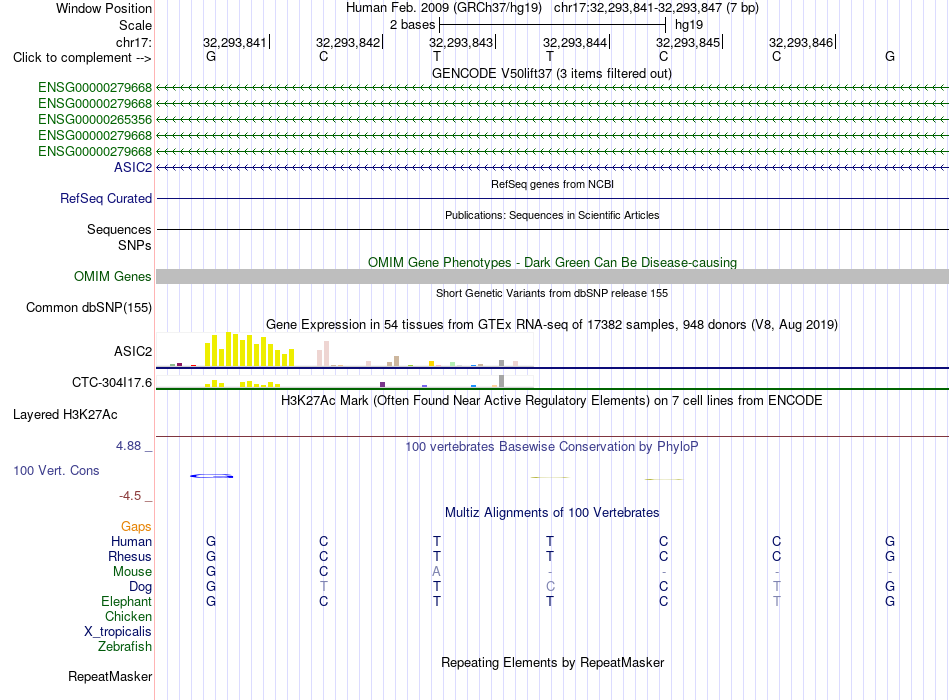Screen dimensions: 950x700
Task: Select the Rhesus alignment row label
Action: (130, 556)
